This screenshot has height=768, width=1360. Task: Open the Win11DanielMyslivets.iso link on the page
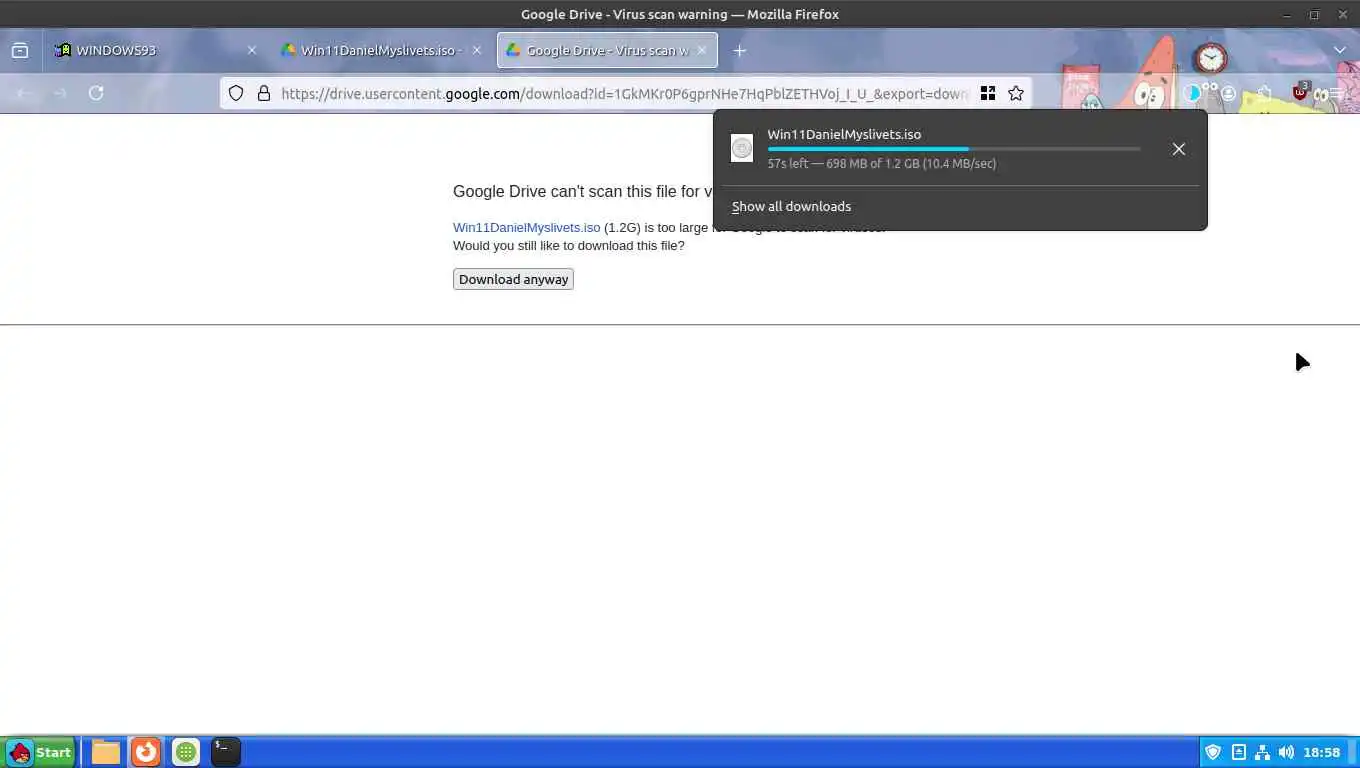(527, 227)
